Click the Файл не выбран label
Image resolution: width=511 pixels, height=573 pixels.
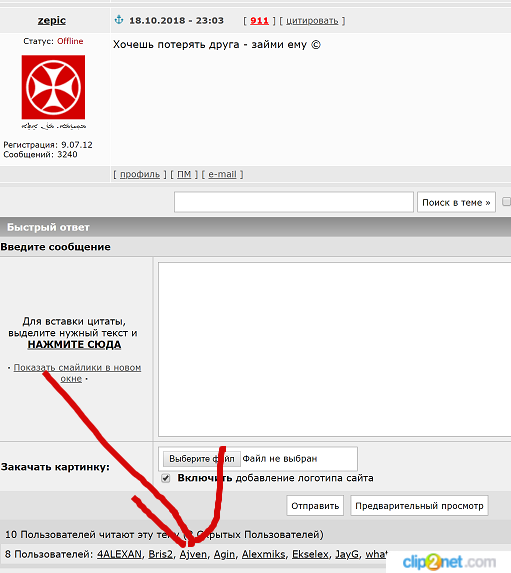pyautogui.click(x=280, y=459)
